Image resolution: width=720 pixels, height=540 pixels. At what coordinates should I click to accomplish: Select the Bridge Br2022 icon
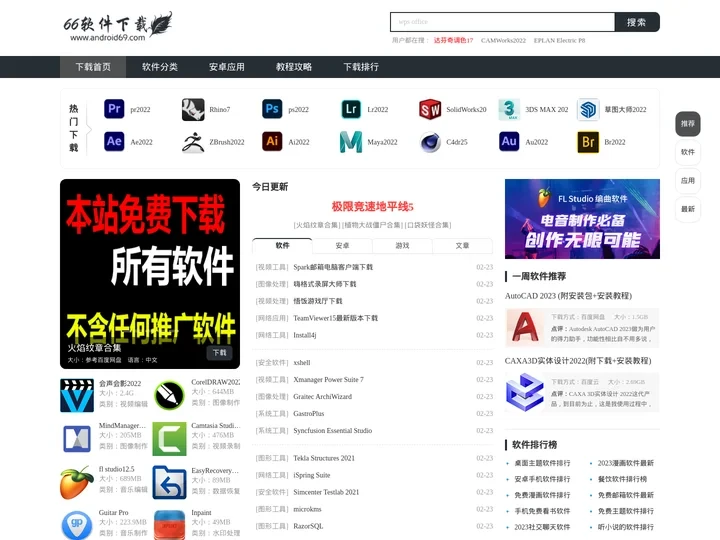588,142
